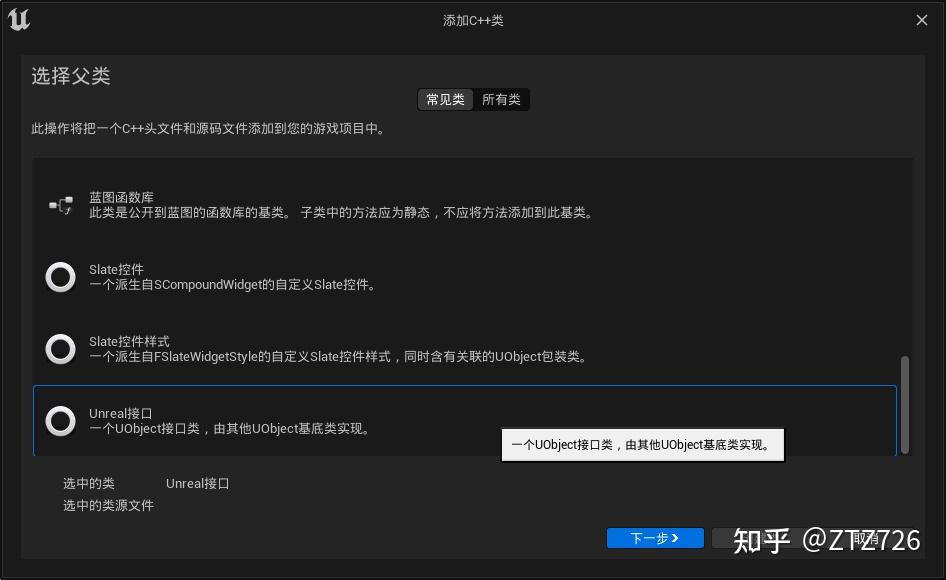Select the Slate控件样式 class row

(x=300, y=349)
